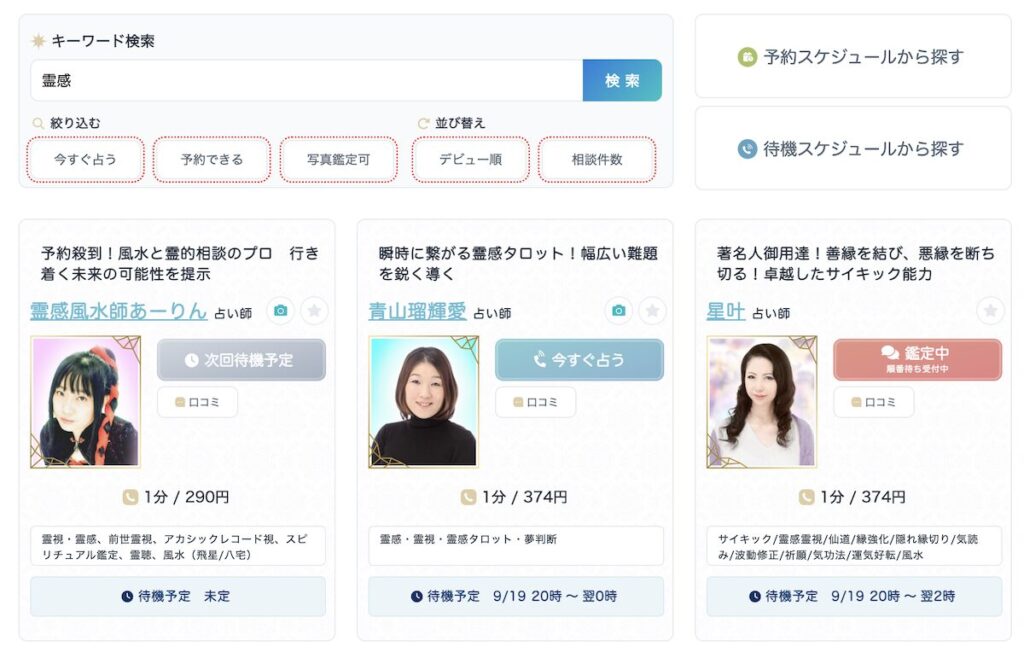
Task: Favorite 霊感風水師あーりん with the star icon
Action: [314, 311]
